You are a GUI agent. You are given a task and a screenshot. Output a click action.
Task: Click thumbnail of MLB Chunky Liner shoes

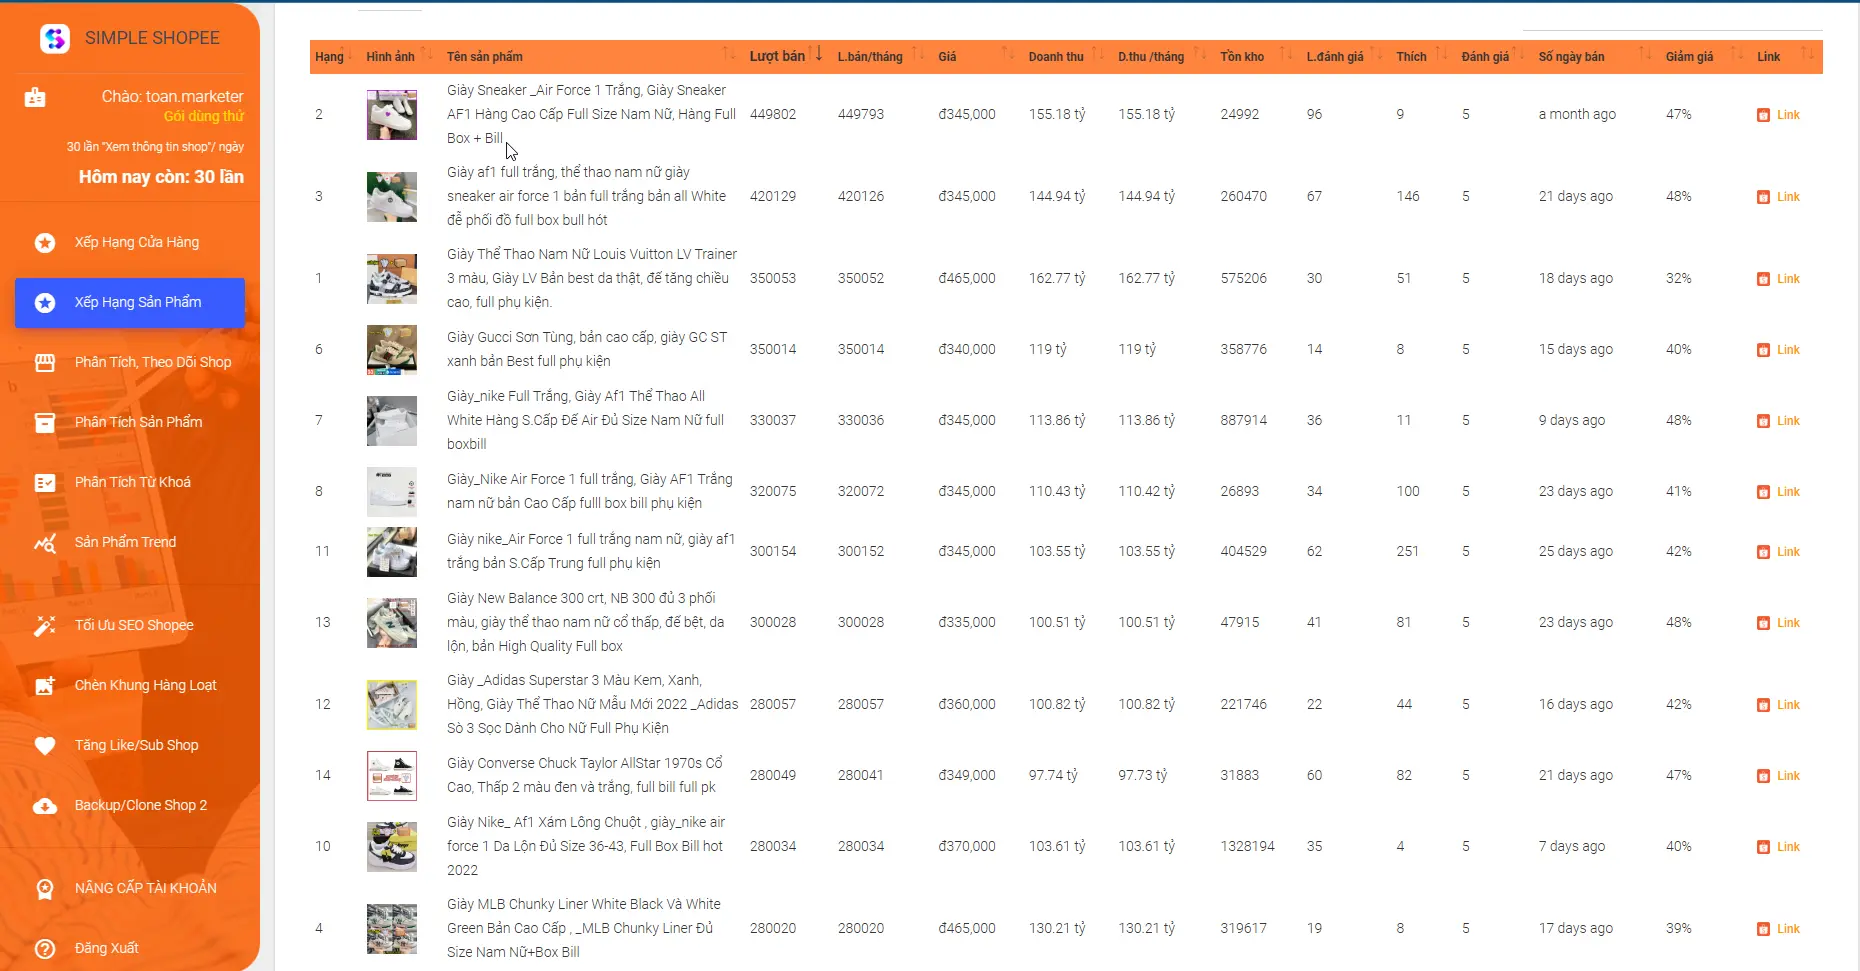pos(392,928)
